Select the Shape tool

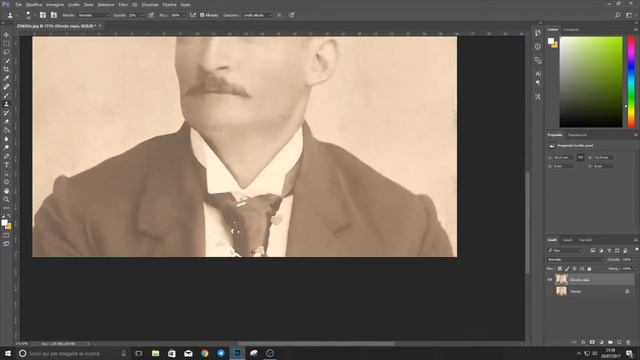(x=6, y=182)
